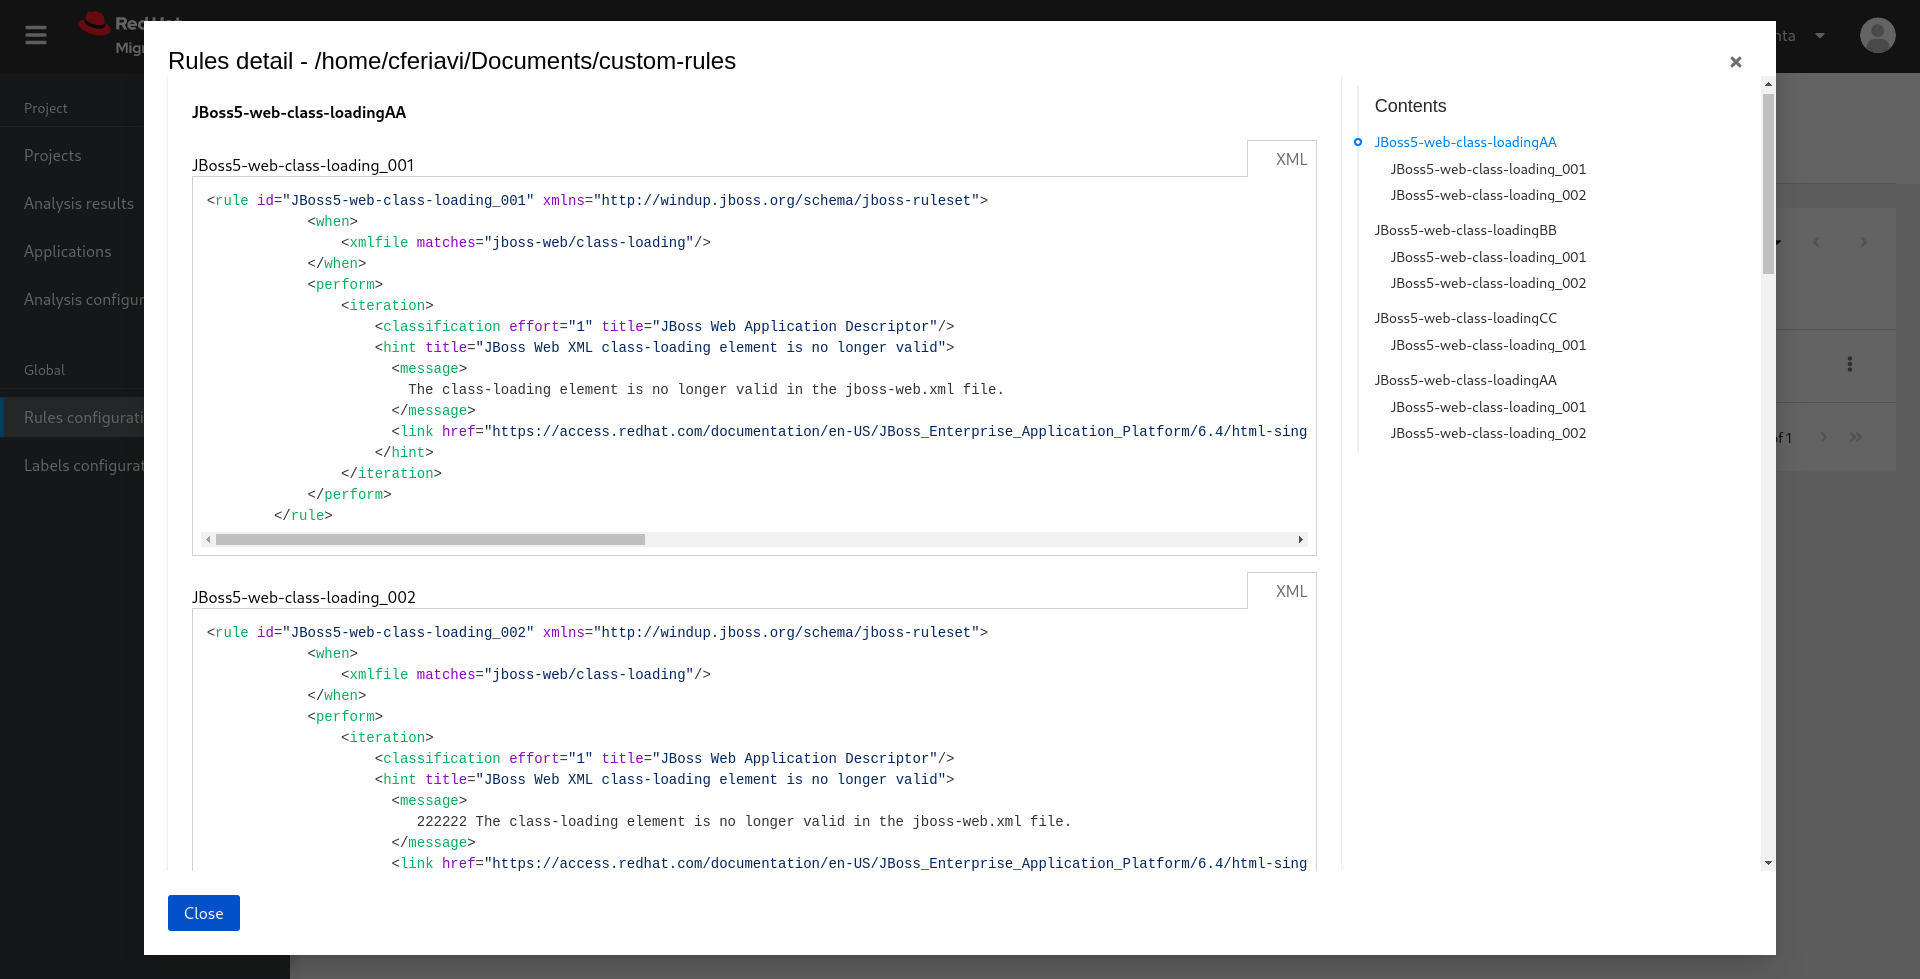Close the Rules detail dialog with X
This screenshot has width=1920, height=979.
pyautogui.click(x=1735, y=62)
